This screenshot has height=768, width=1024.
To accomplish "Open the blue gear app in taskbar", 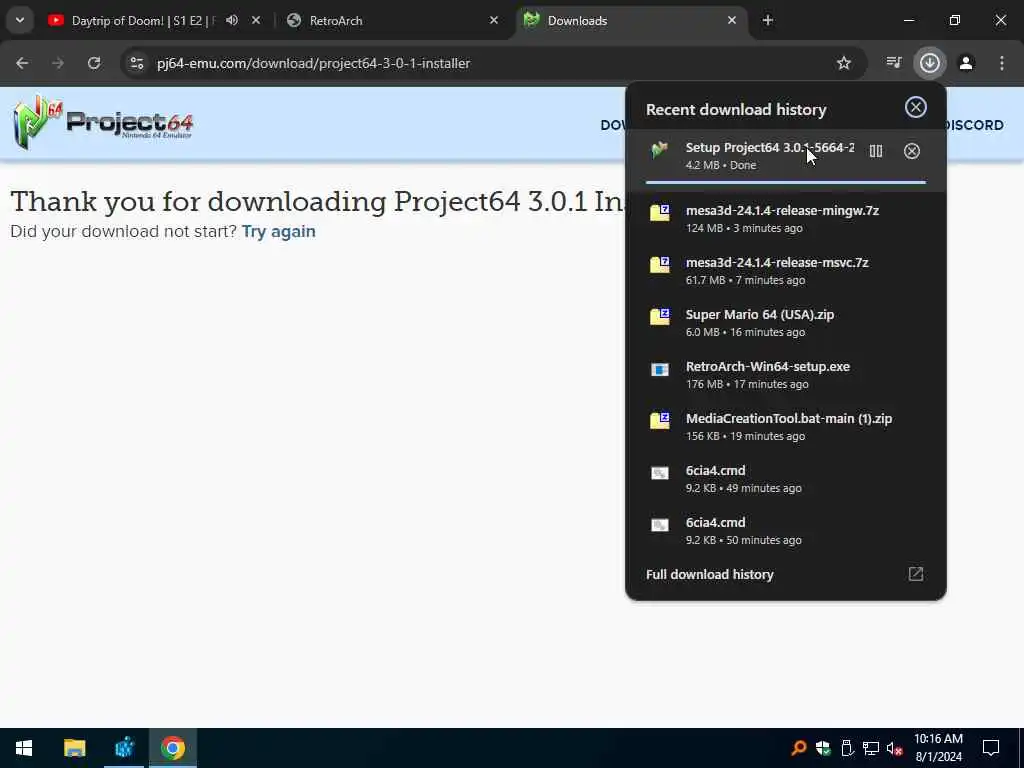I will 124,748.
